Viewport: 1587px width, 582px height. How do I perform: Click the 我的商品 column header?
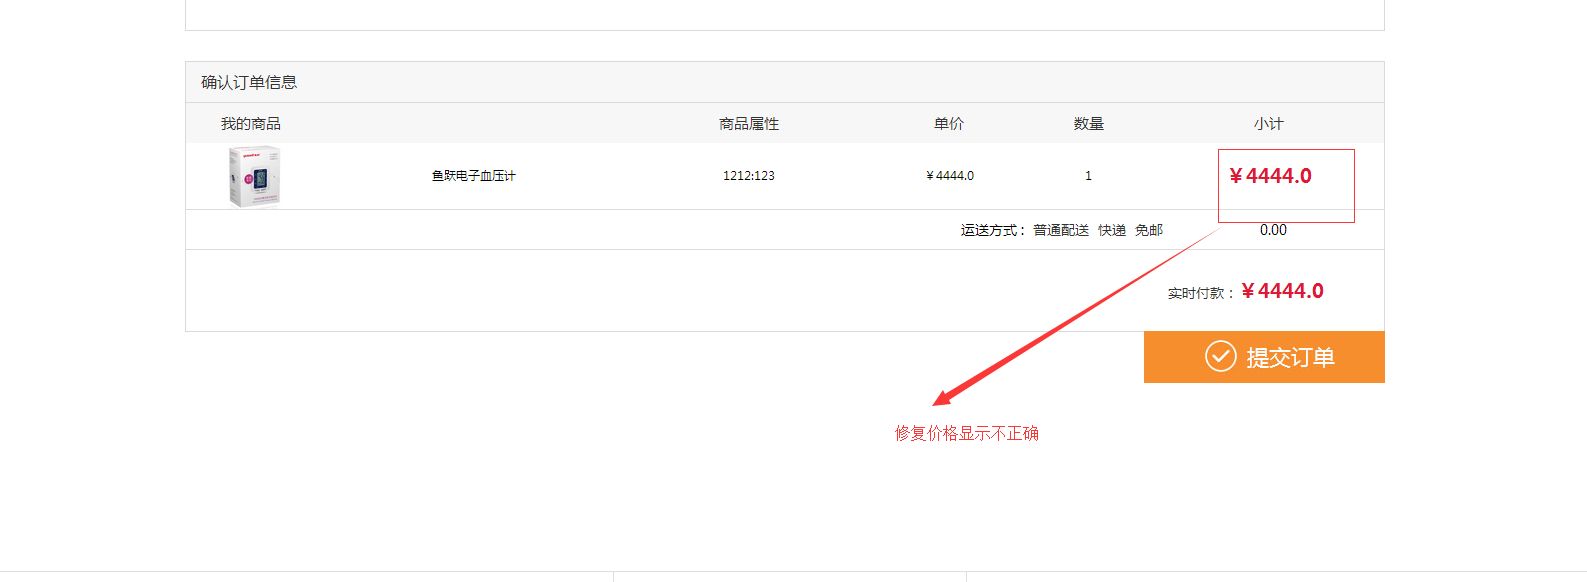tap(250, 124)
